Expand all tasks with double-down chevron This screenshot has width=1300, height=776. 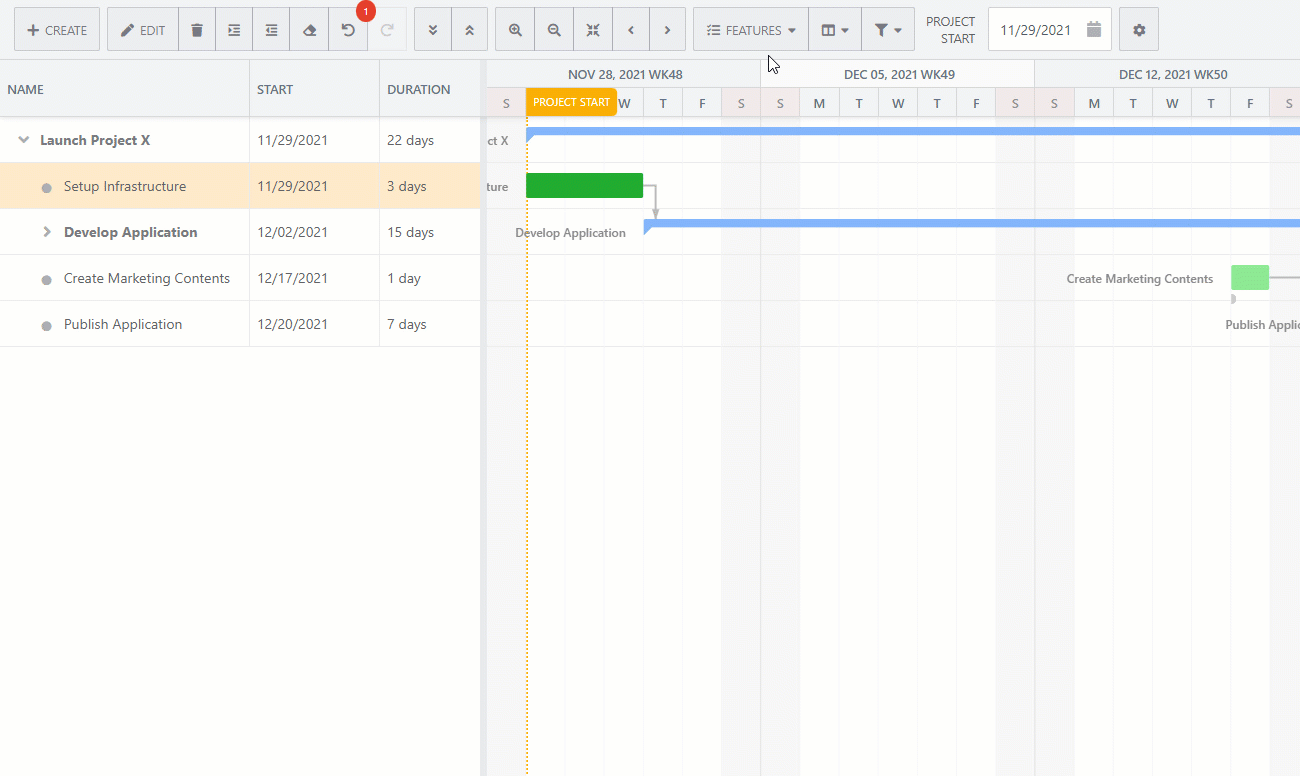(x=432, y=30)
